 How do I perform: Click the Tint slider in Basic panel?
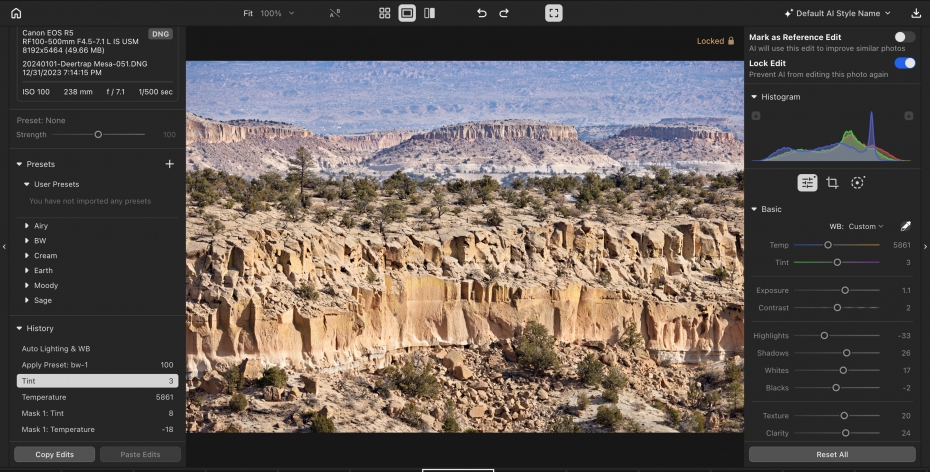(837, 262)
